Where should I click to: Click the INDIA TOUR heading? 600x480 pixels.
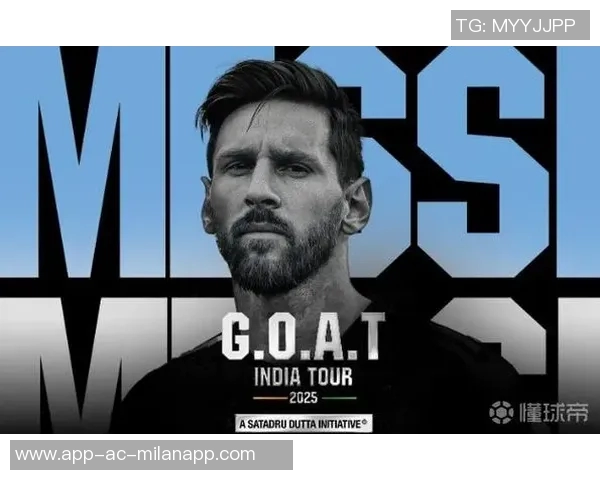(x=303, y=377)
